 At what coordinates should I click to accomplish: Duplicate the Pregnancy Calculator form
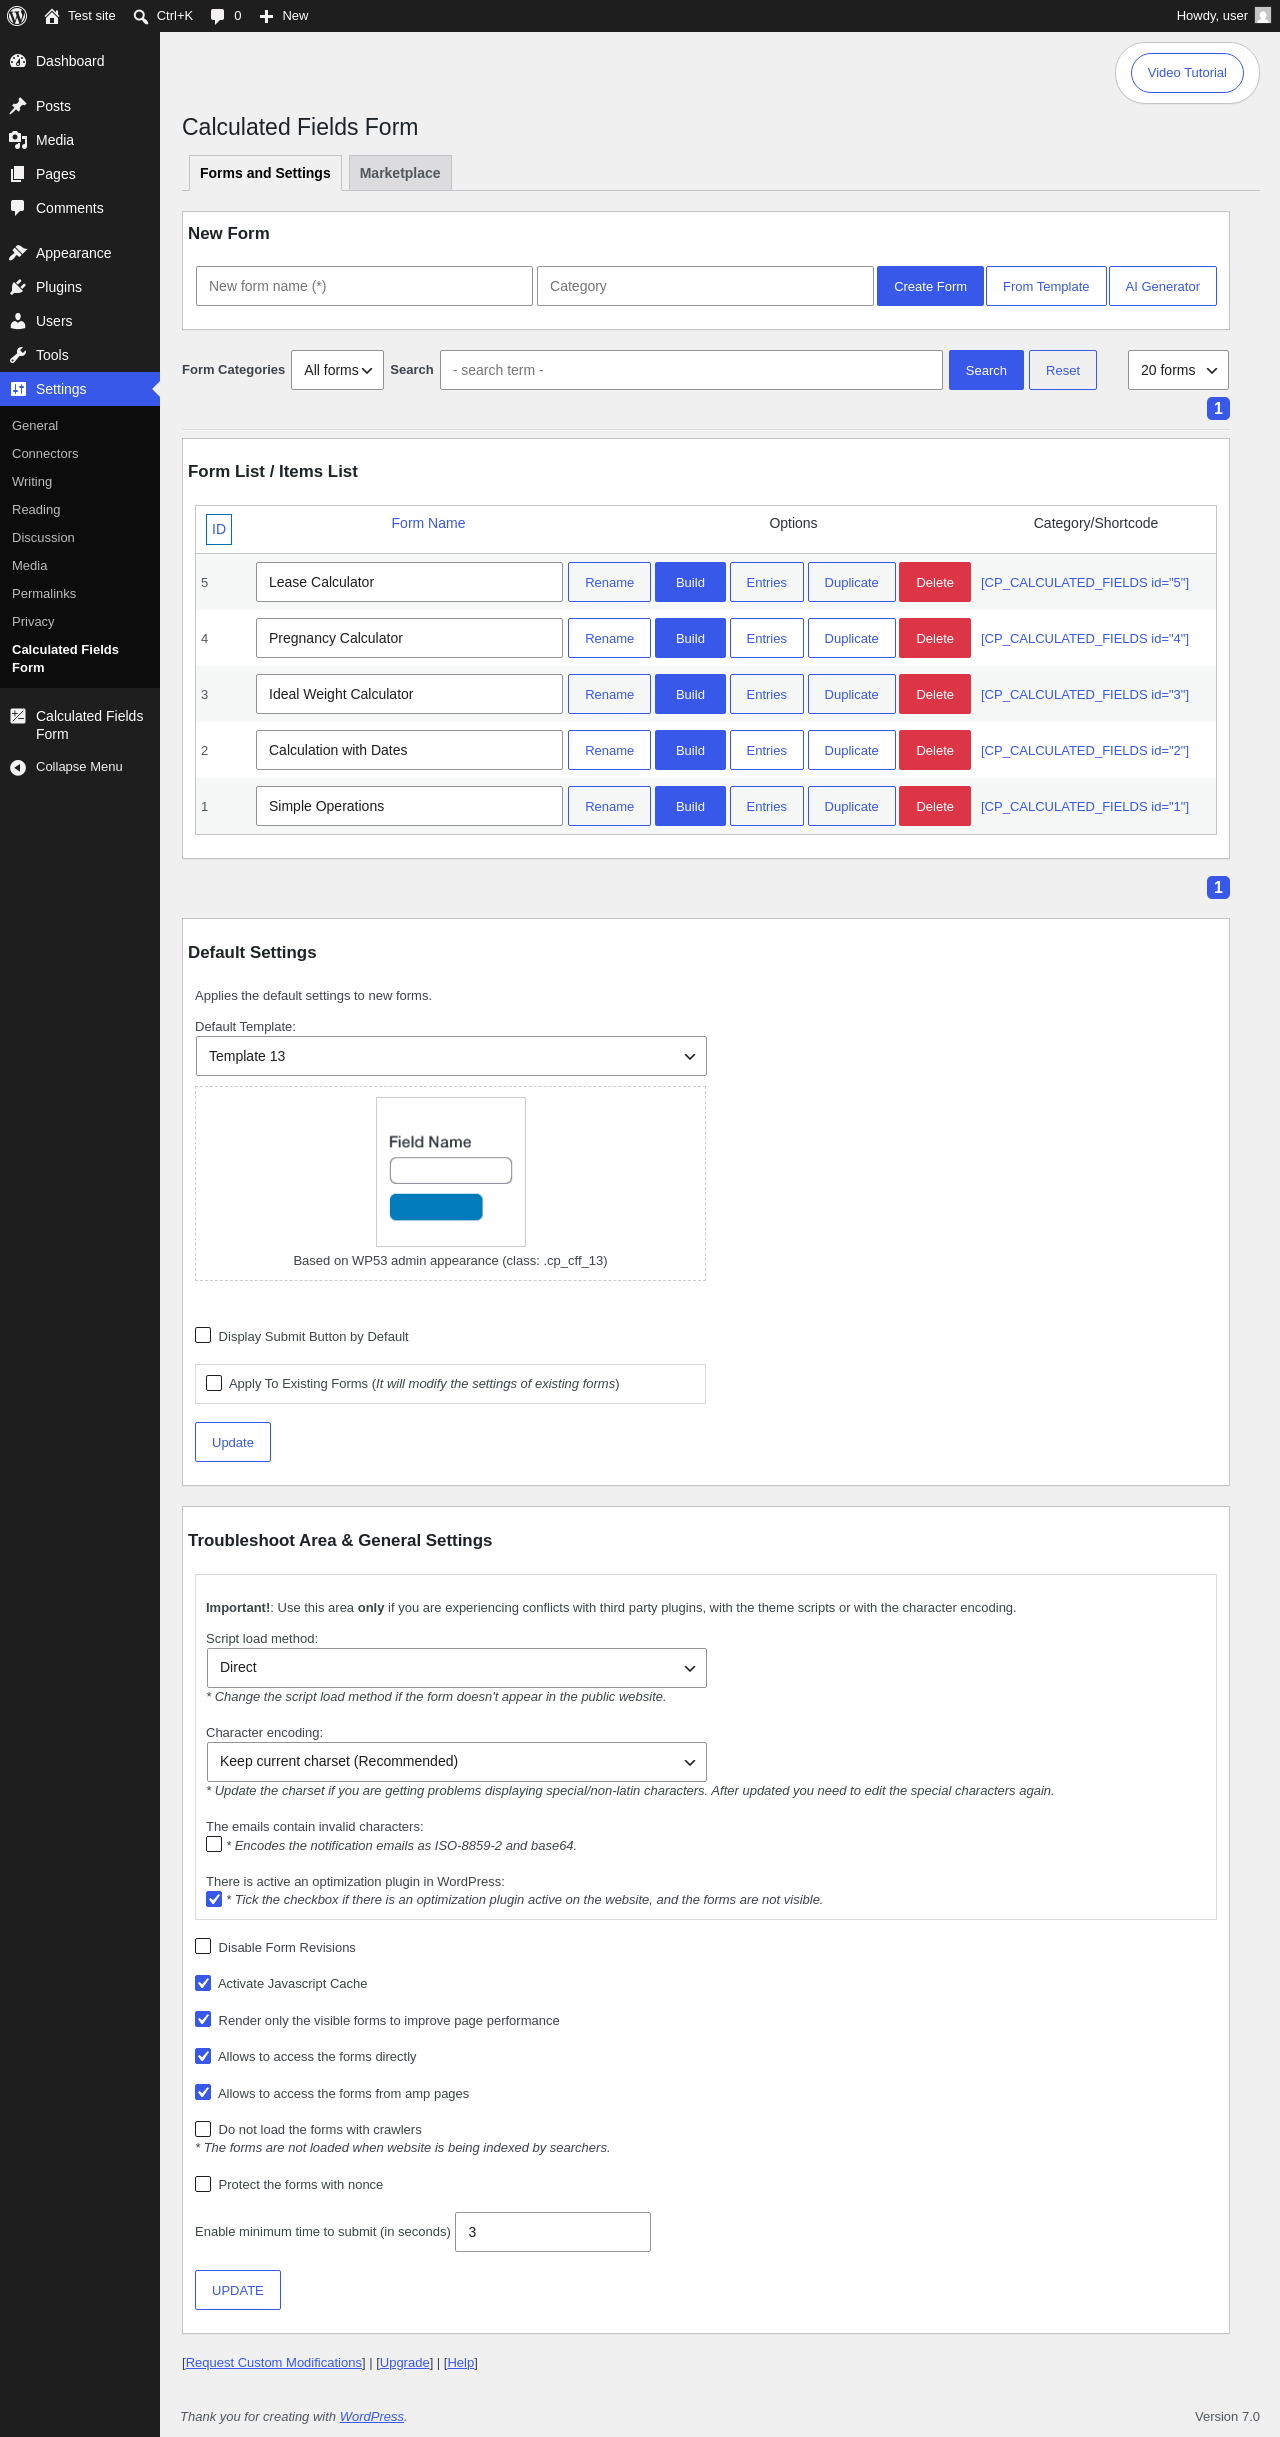tap(851, 638)
